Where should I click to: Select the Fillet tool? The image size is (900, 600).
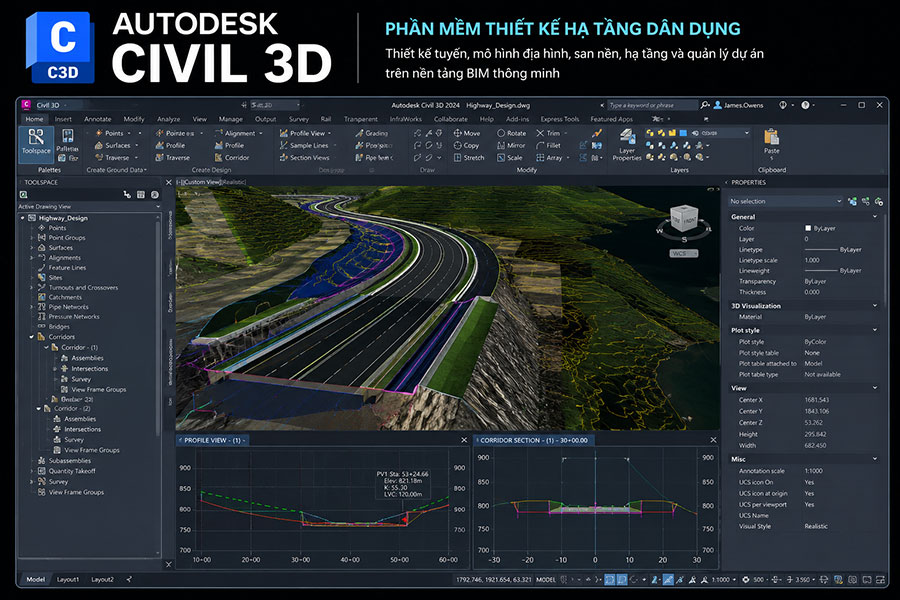(x=548, y=146)
